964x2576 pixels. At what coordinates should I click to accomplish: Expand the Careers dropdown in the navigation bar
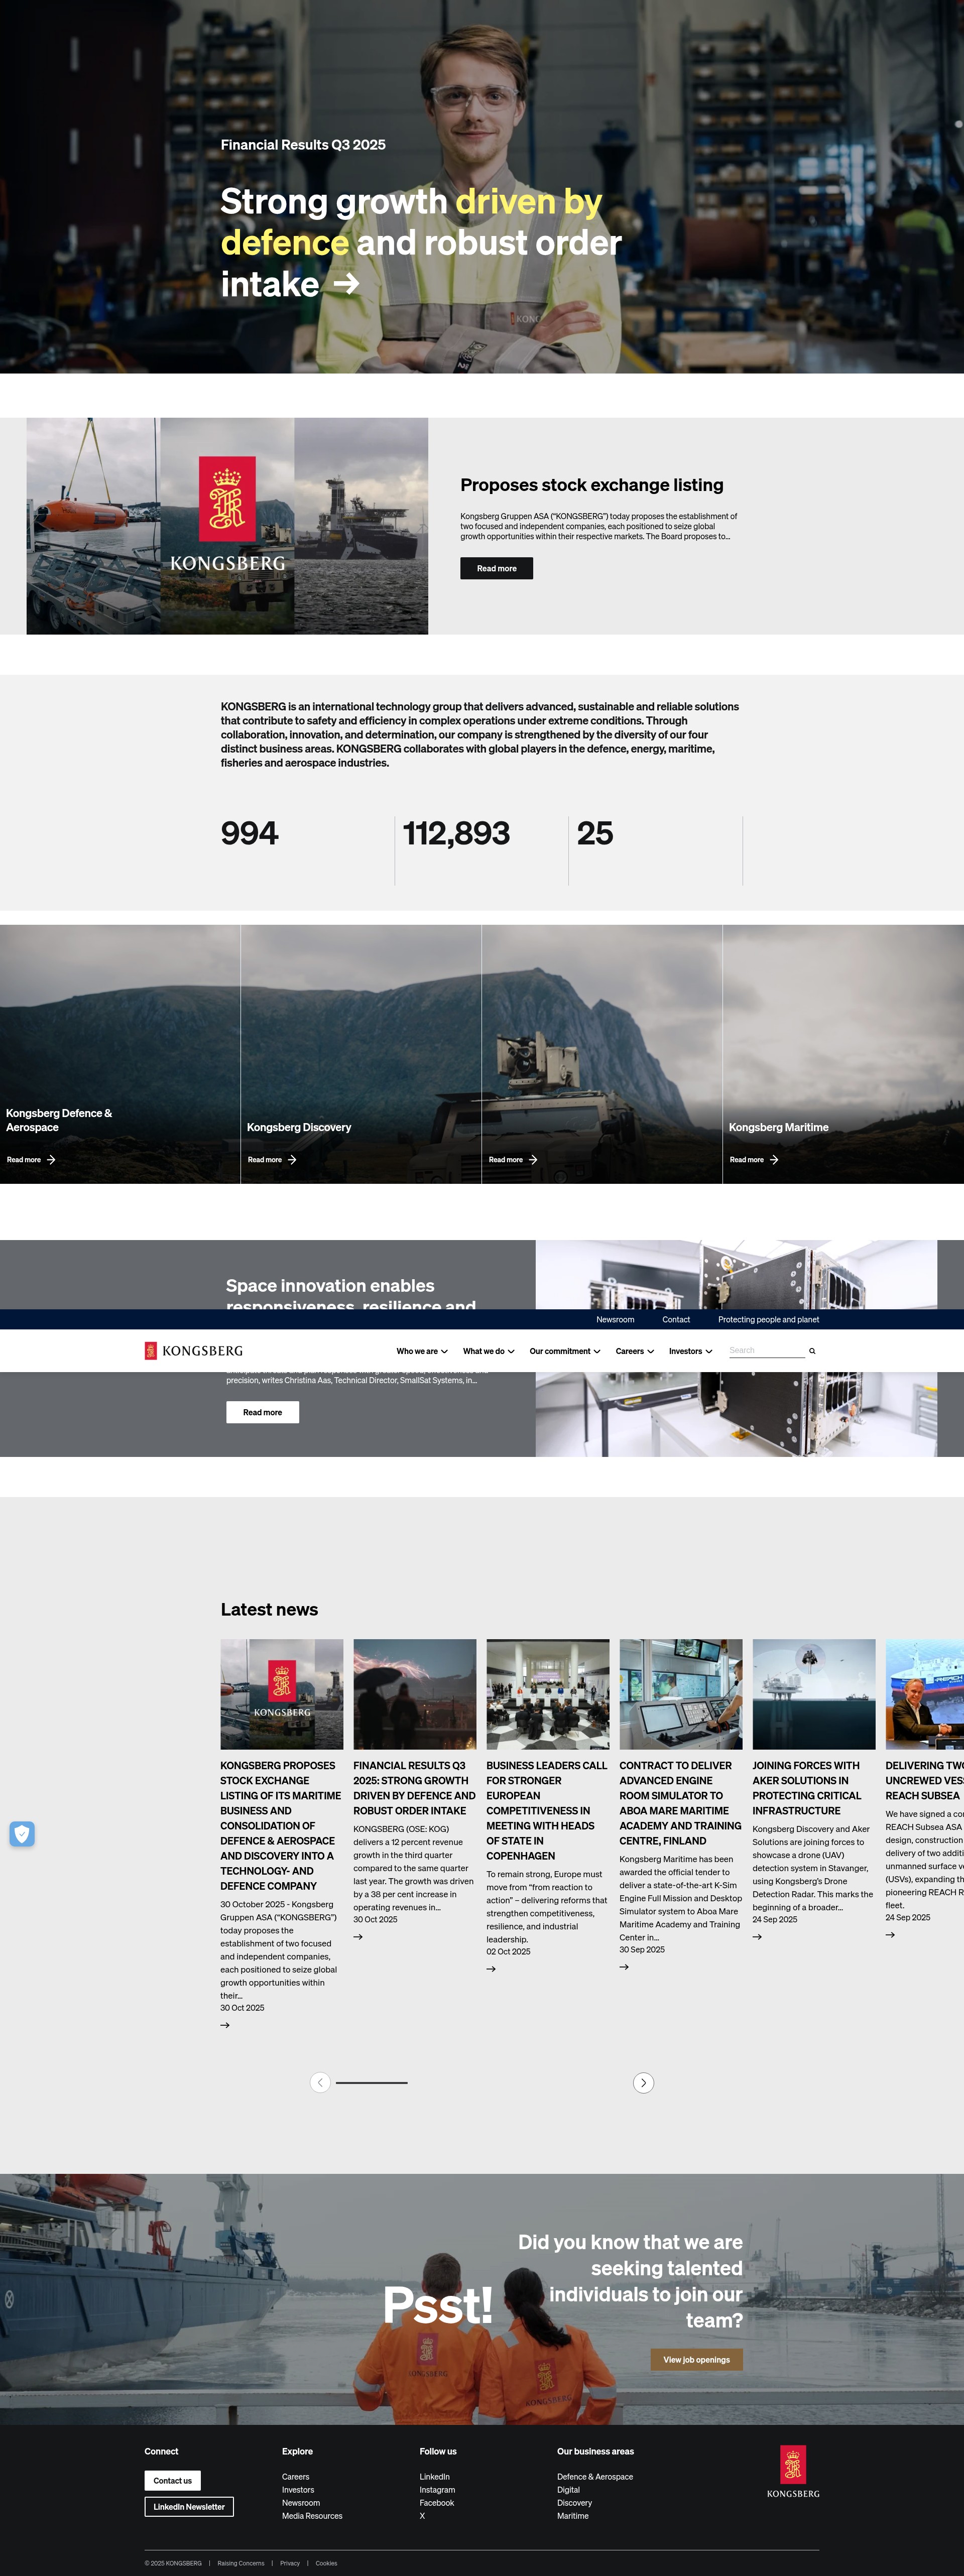tap(635, 1351)
